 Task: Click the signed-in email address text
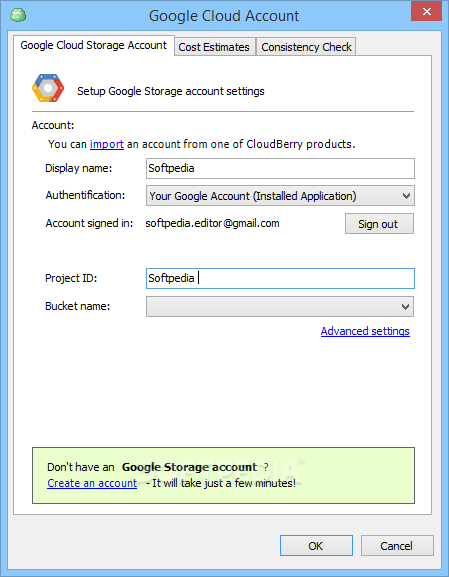212,223
